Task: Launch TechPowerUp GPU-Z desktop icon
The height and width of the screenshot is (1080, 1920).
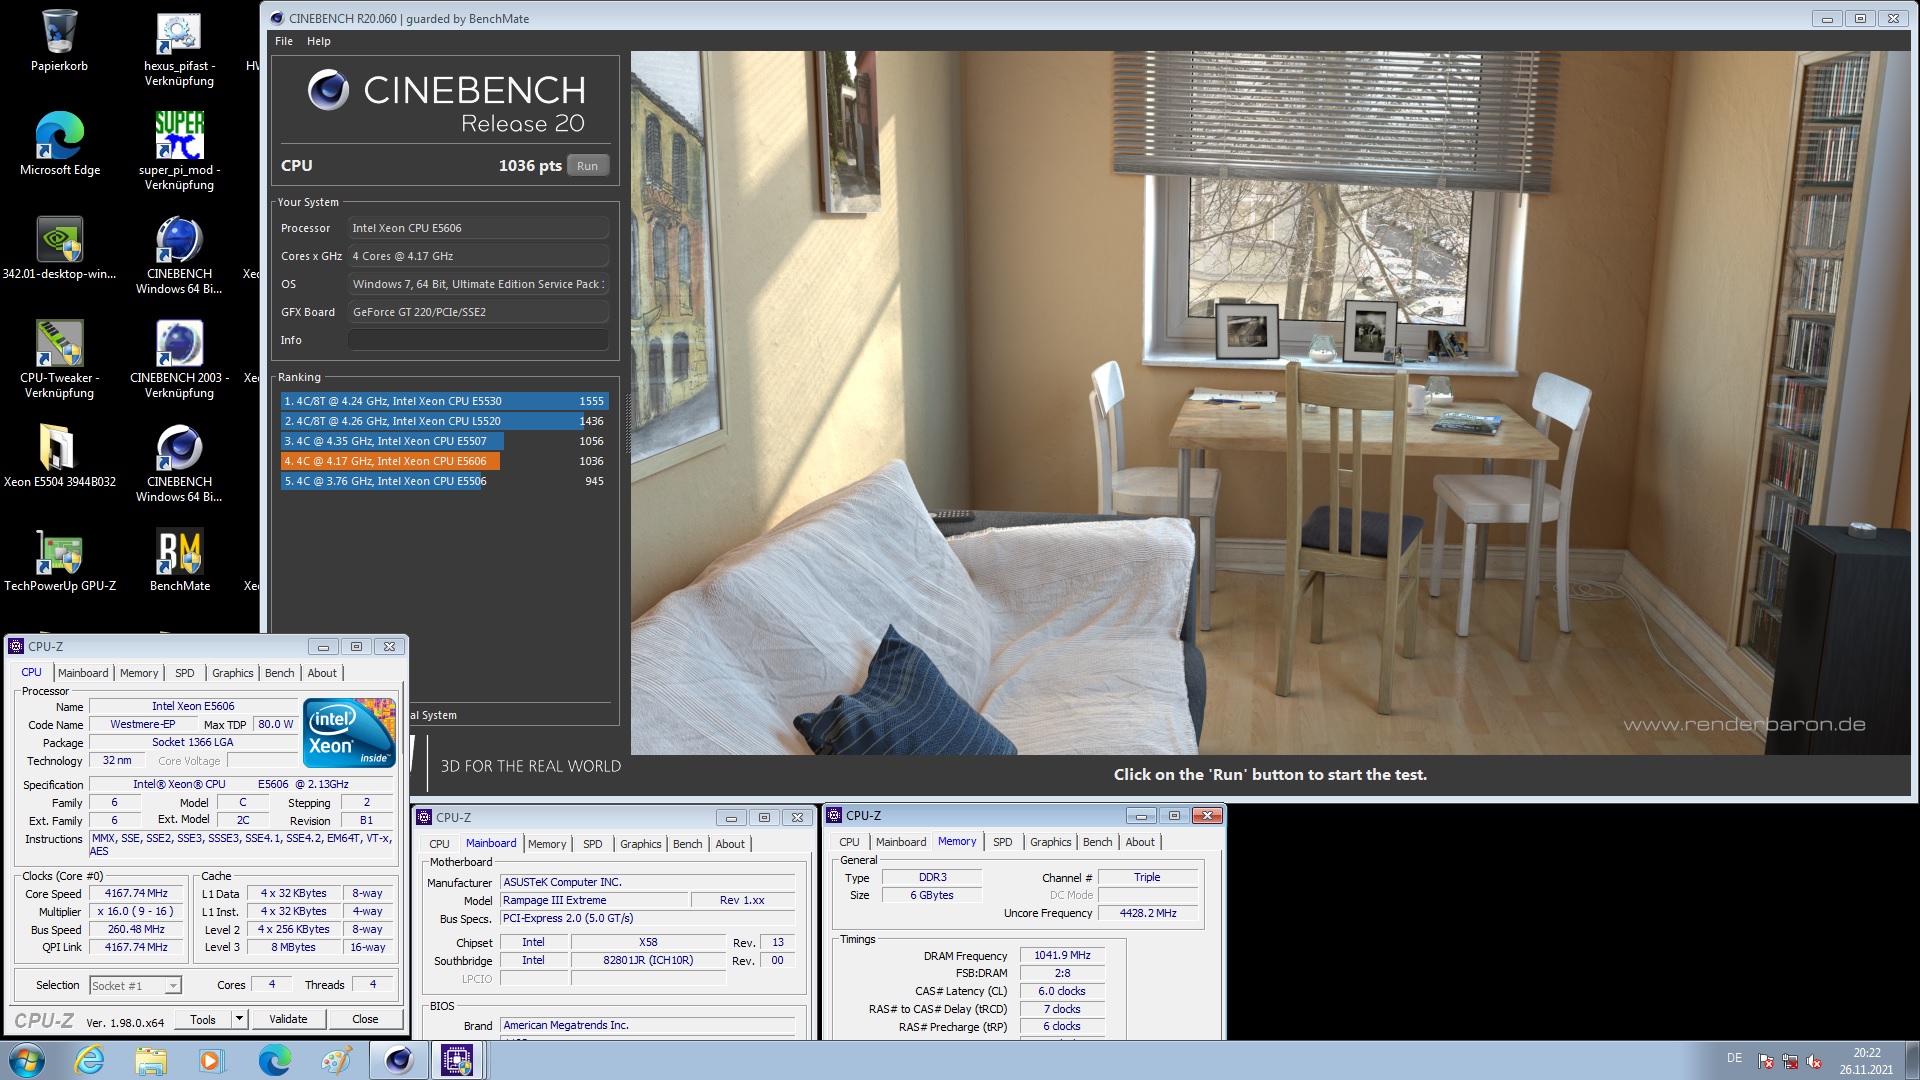Action: 59,560
